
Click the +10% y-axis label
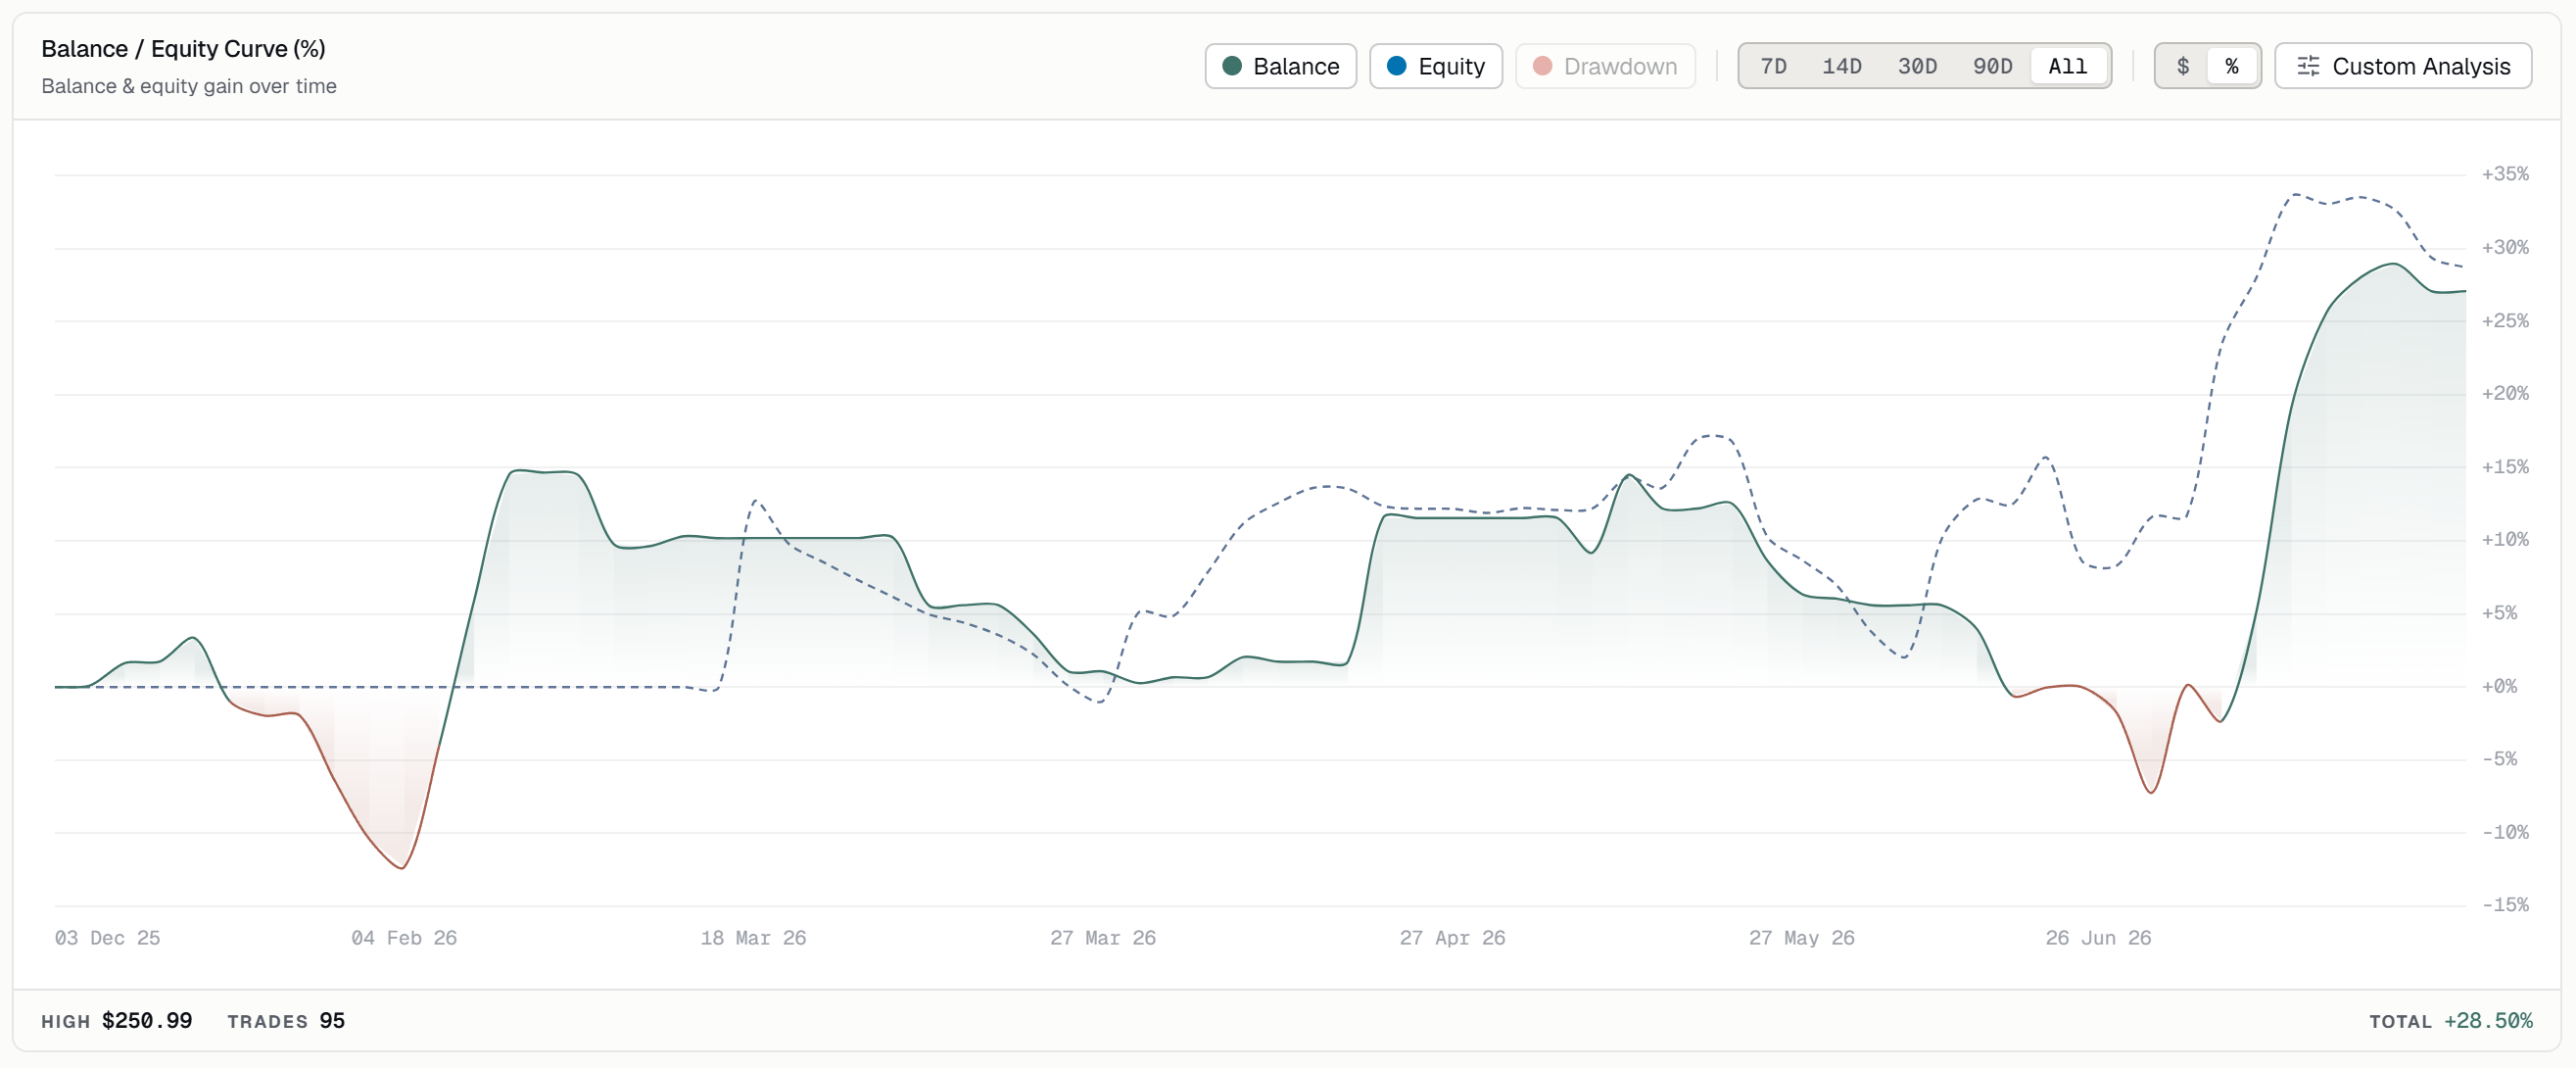(2505, 540)
